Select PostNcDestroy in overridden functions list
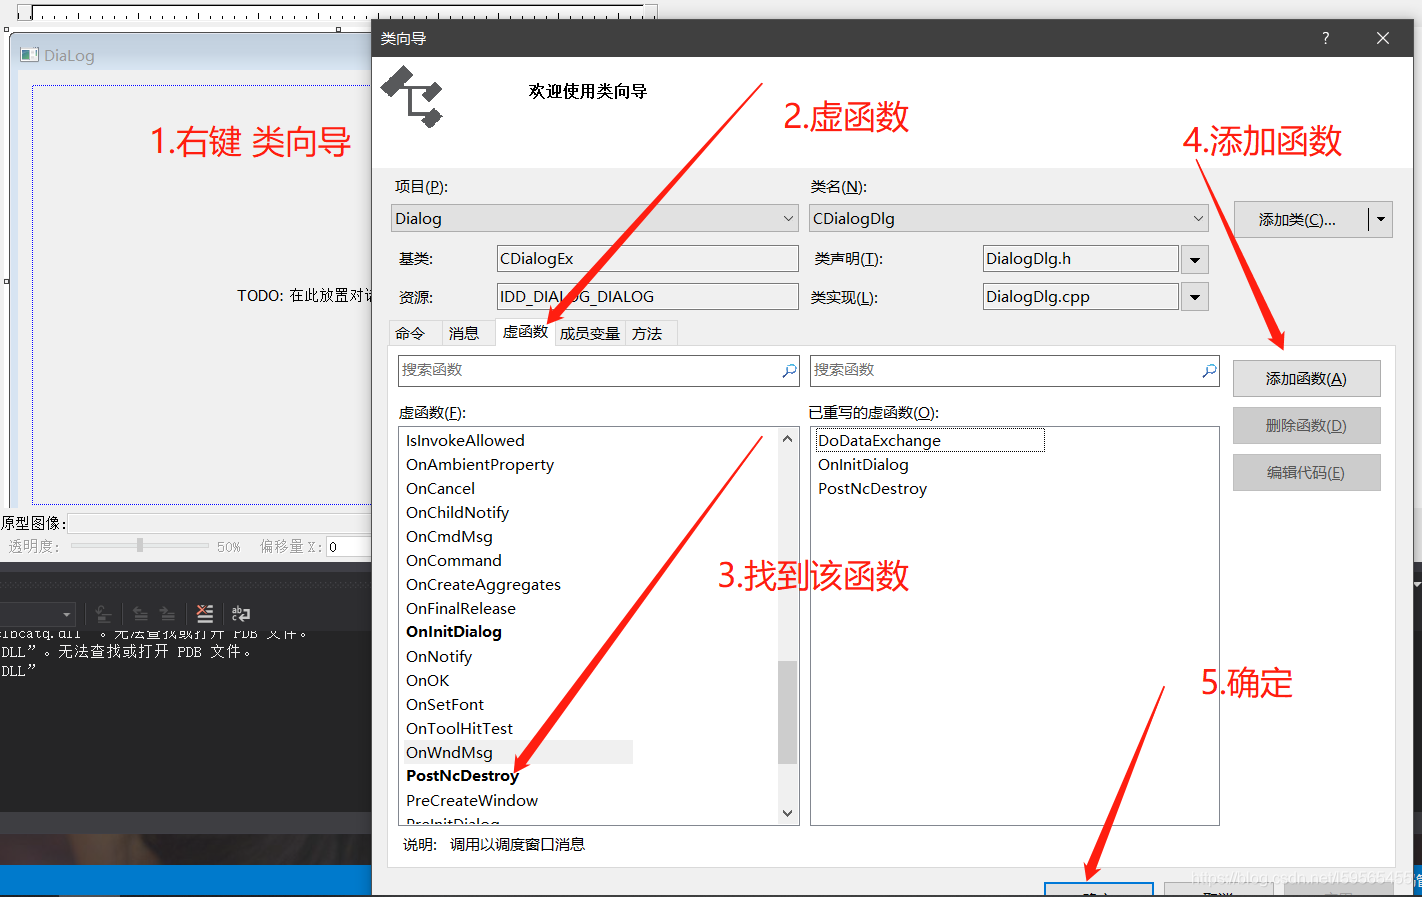Screen dimensions: 1422x897 pyautogui.click(x=872, y=488)
